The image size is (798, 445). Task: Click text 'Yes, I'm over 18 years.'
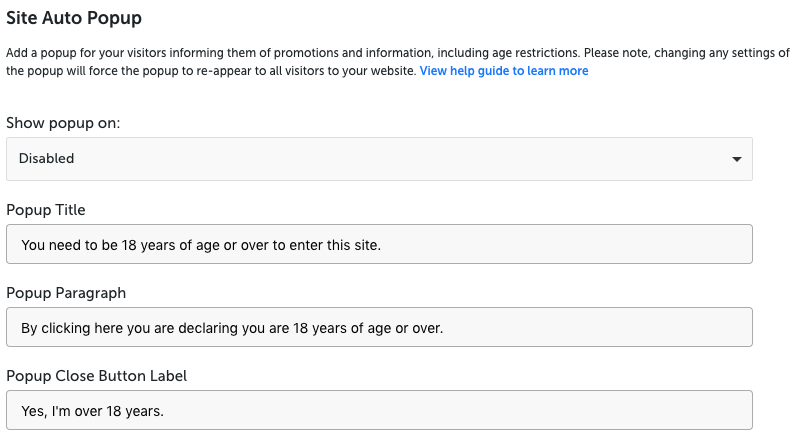[93, 411]
